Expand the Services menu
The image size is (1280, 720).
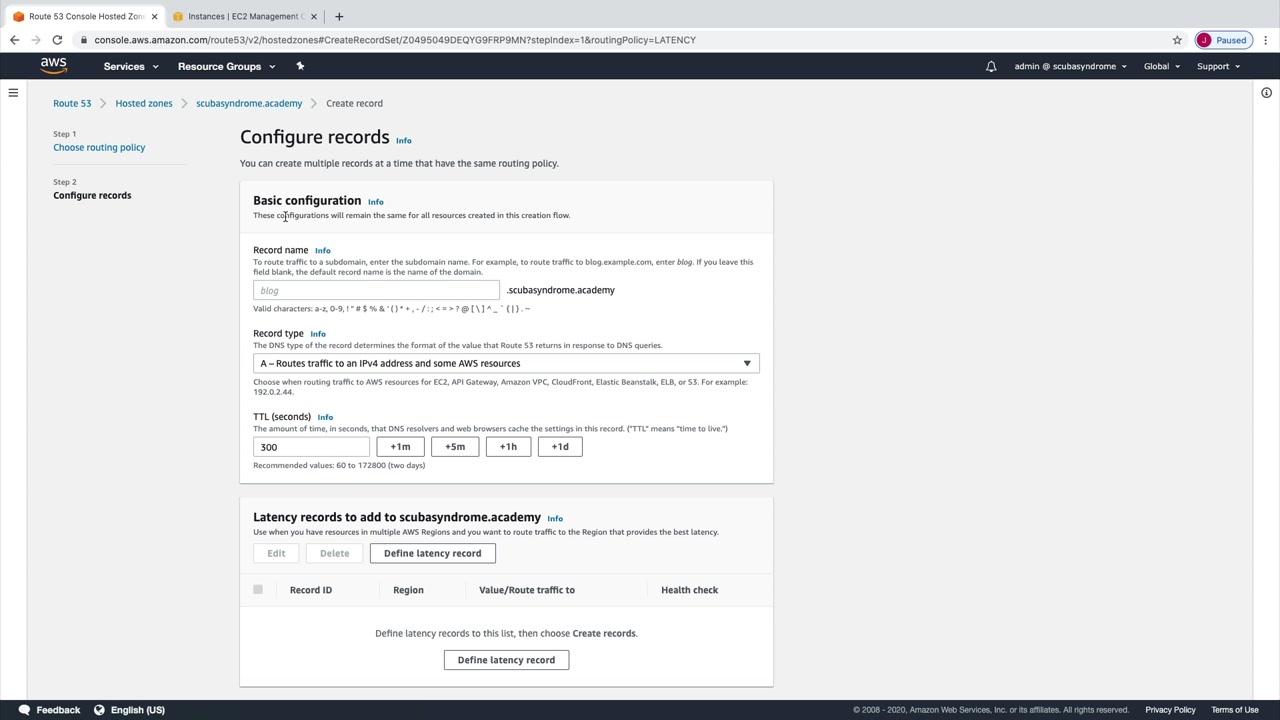(131, 66)
